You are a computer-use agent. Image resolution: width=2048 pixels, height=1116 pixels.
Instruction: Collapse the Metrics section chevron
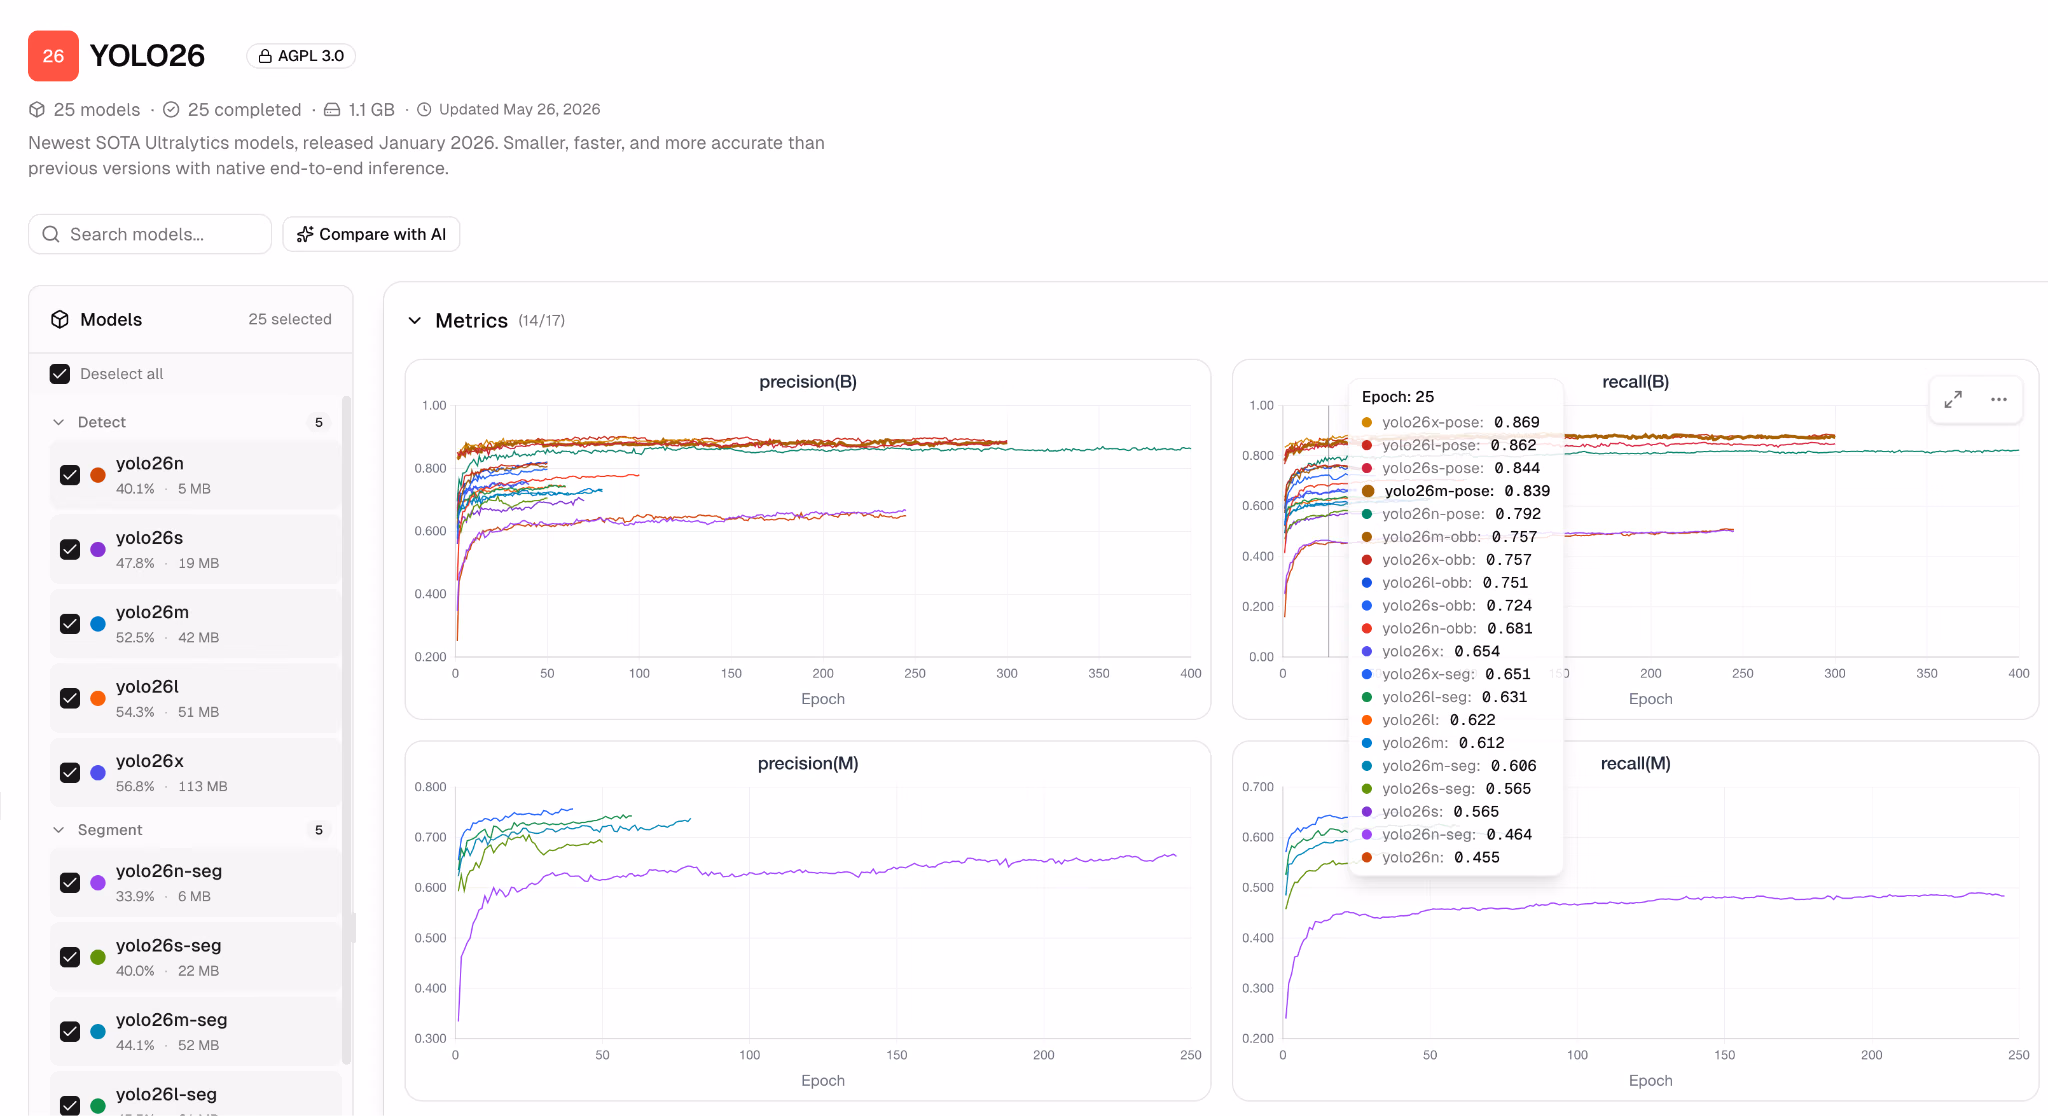coord(414,321)
